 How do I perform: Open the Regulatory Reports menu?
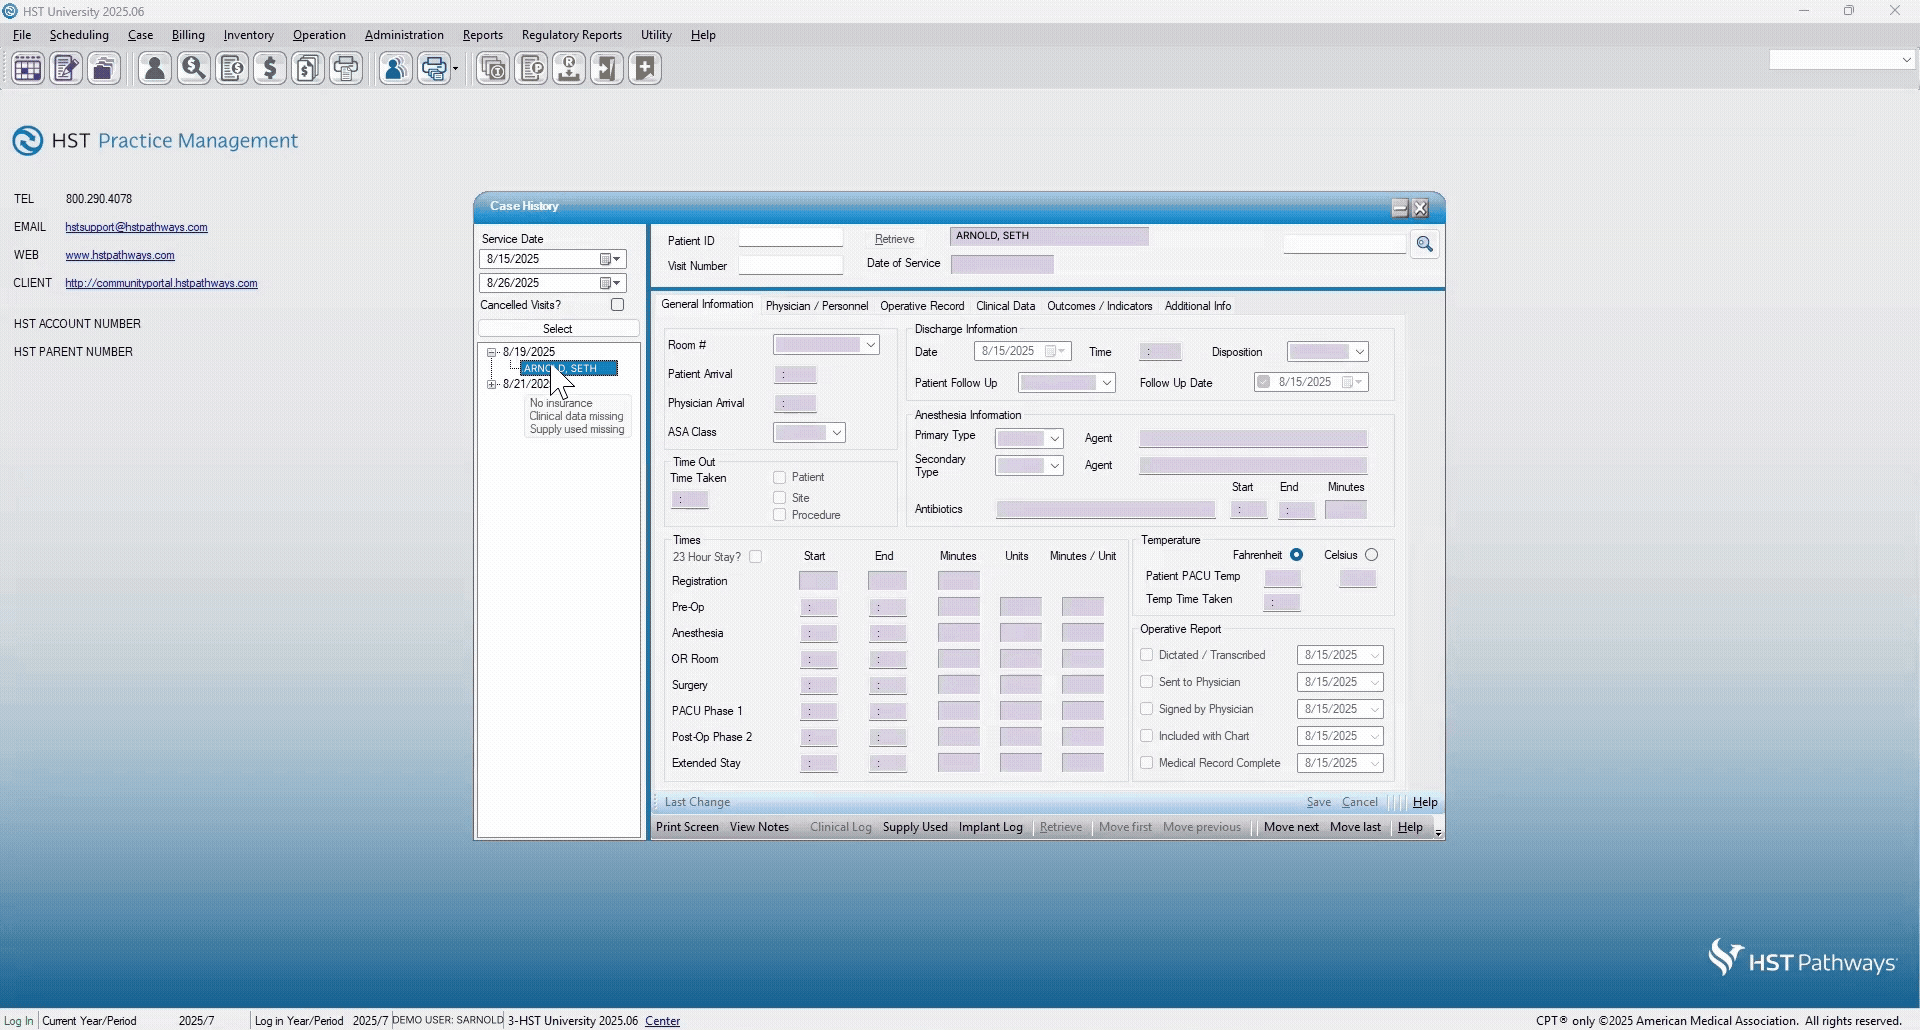(572, 35)
